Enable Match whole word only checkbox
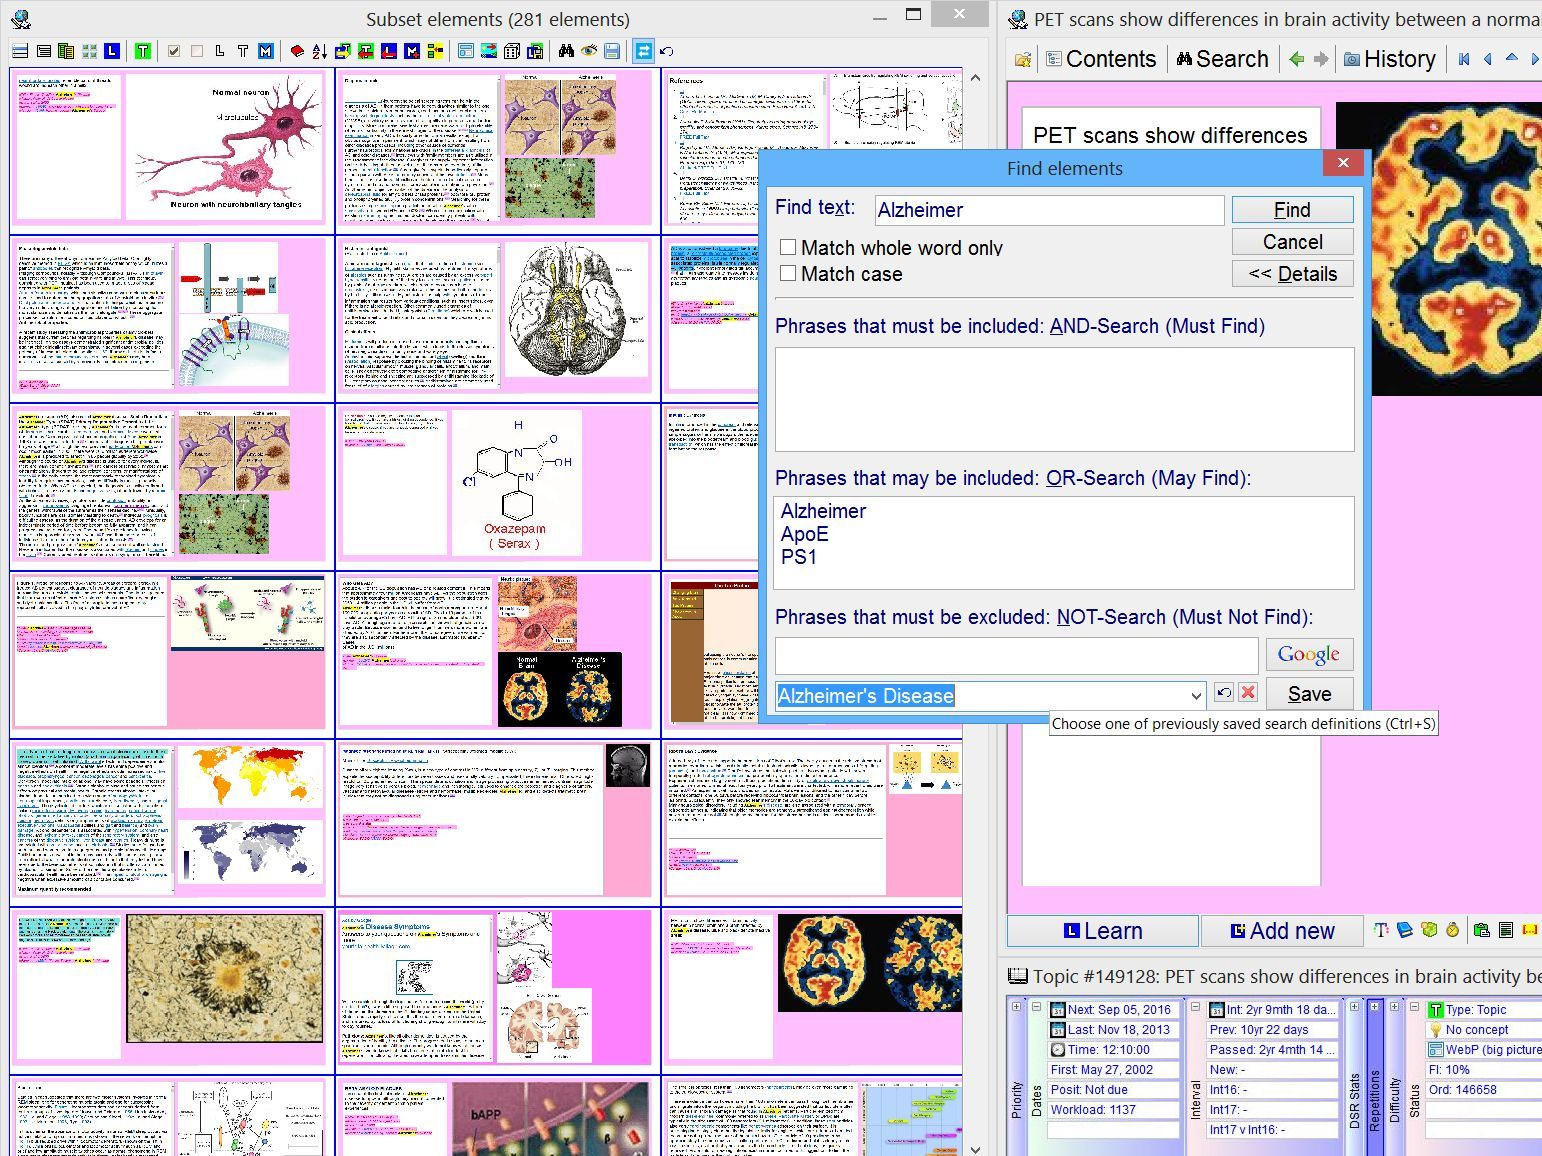1542x1156 pixels. click(x=788, y=247)
